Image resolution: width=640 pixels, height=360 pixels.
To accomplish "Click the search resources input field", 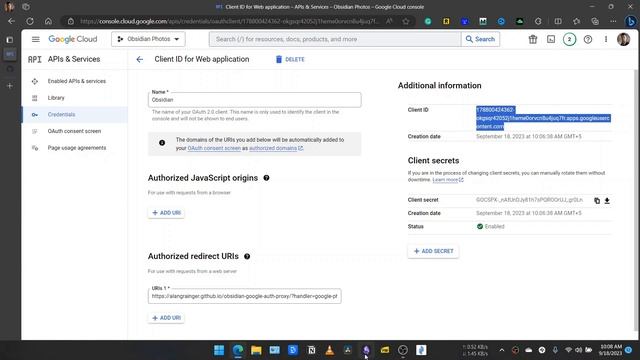I will pos(335,39).
